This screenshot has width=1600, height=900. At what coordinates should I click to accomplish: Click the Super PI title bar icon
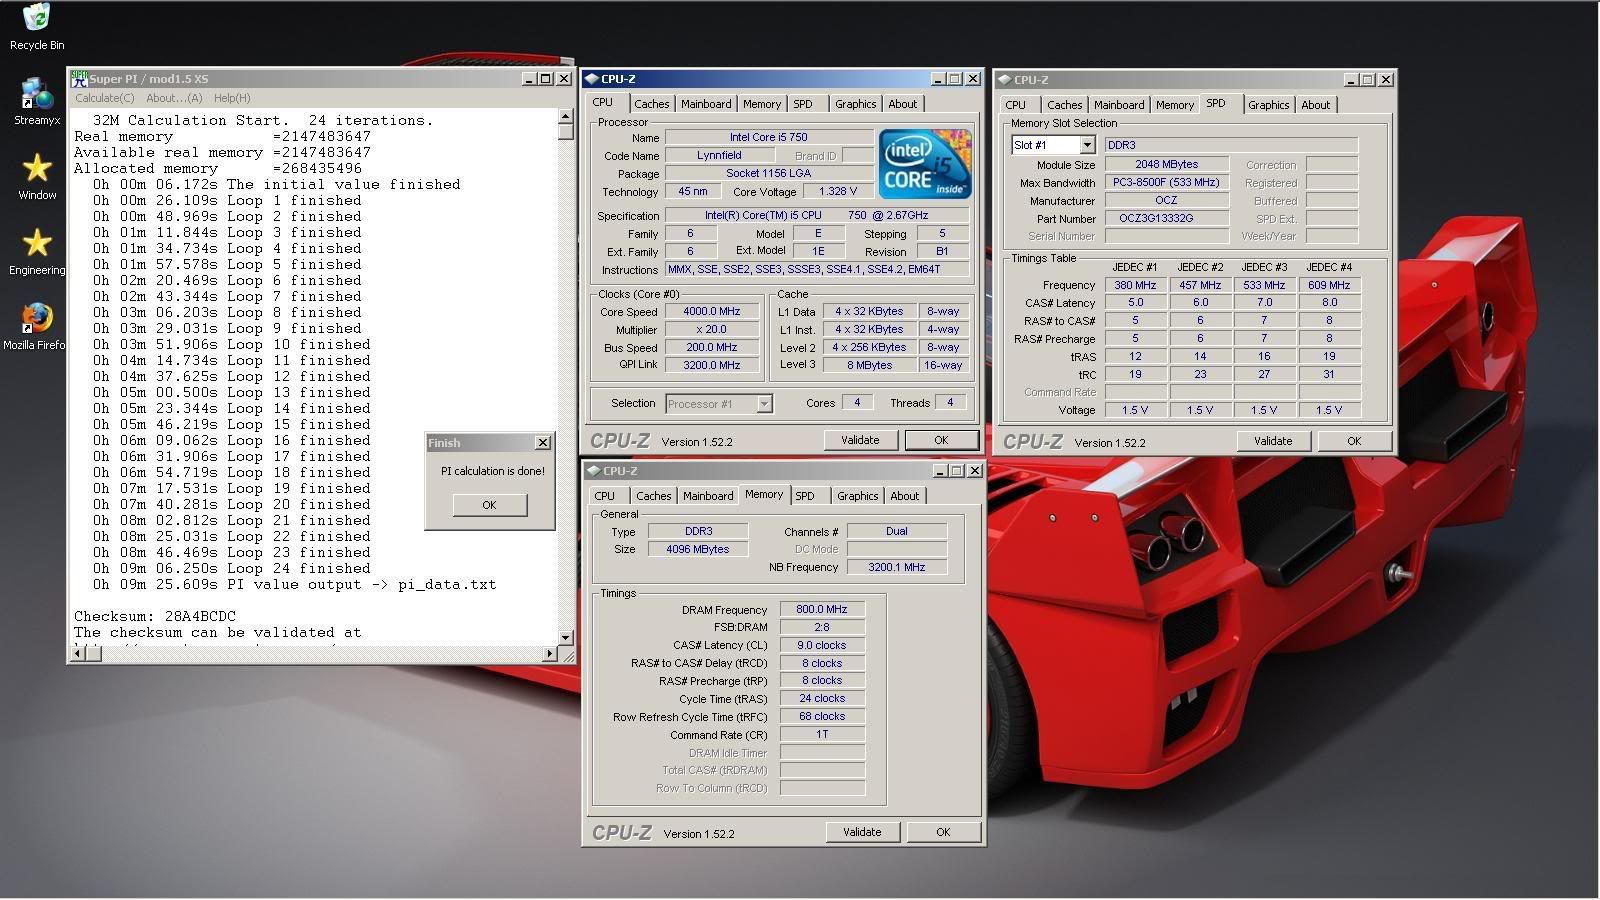click(x=79, y=79)
